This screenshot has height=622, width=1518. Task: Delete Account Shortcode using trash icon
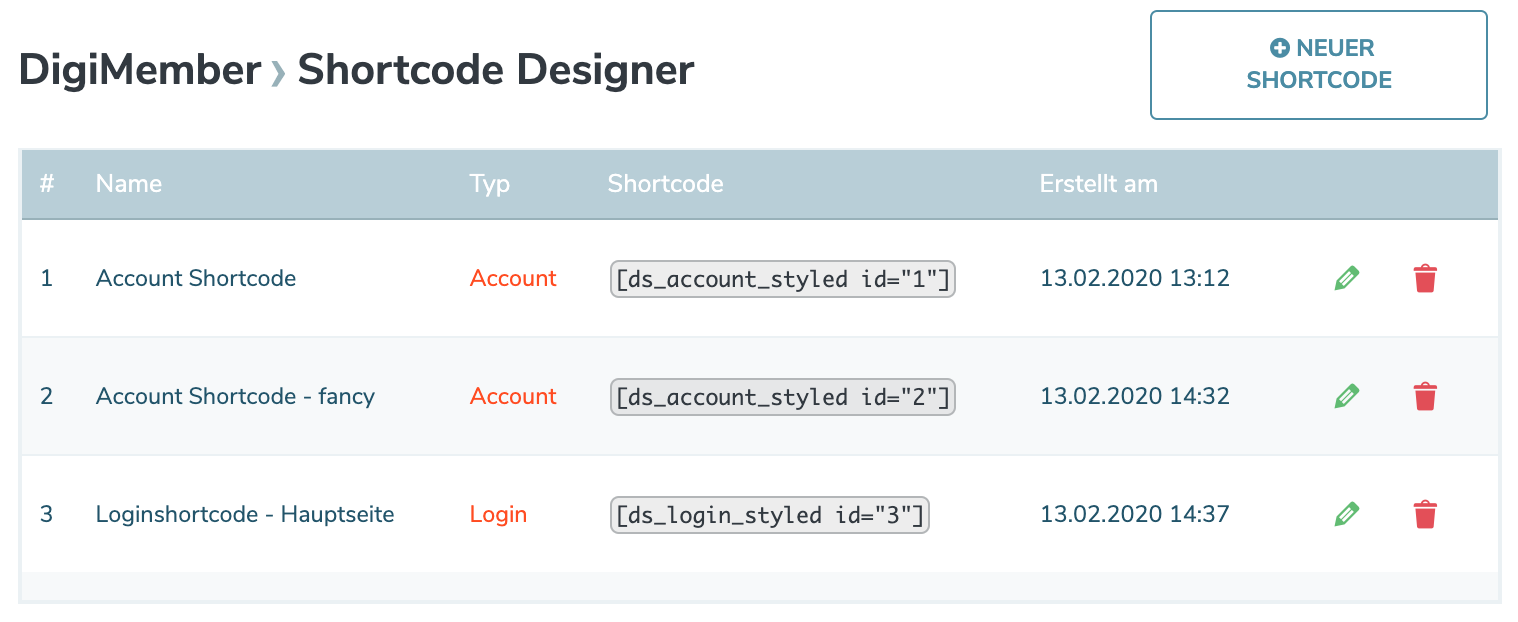coord(1425,278)
